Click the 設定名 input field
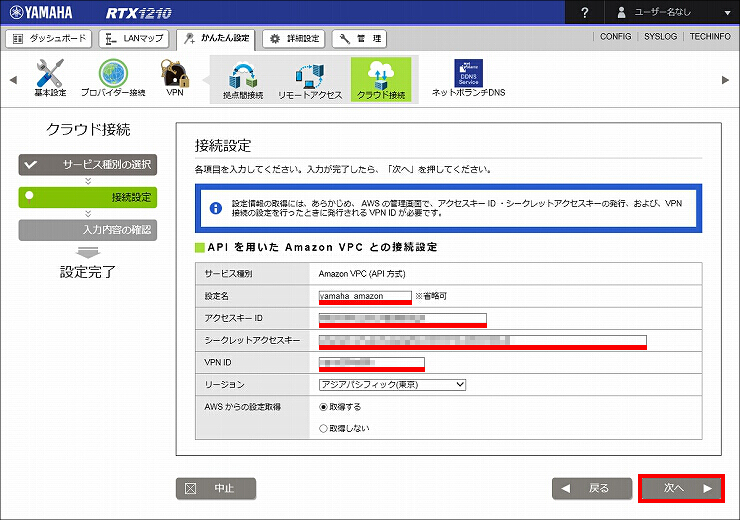 tap(365, 296)
